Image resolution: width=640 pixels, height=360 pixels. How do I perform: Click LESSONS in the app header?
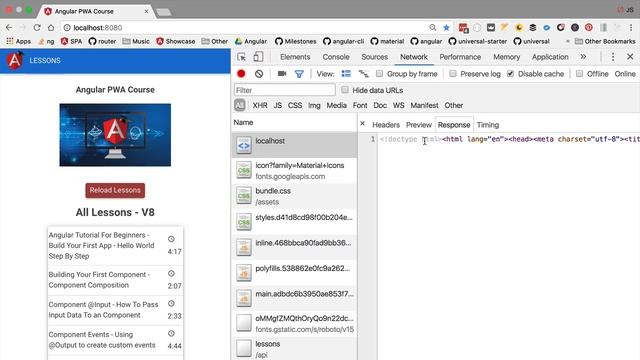[45, 60]
